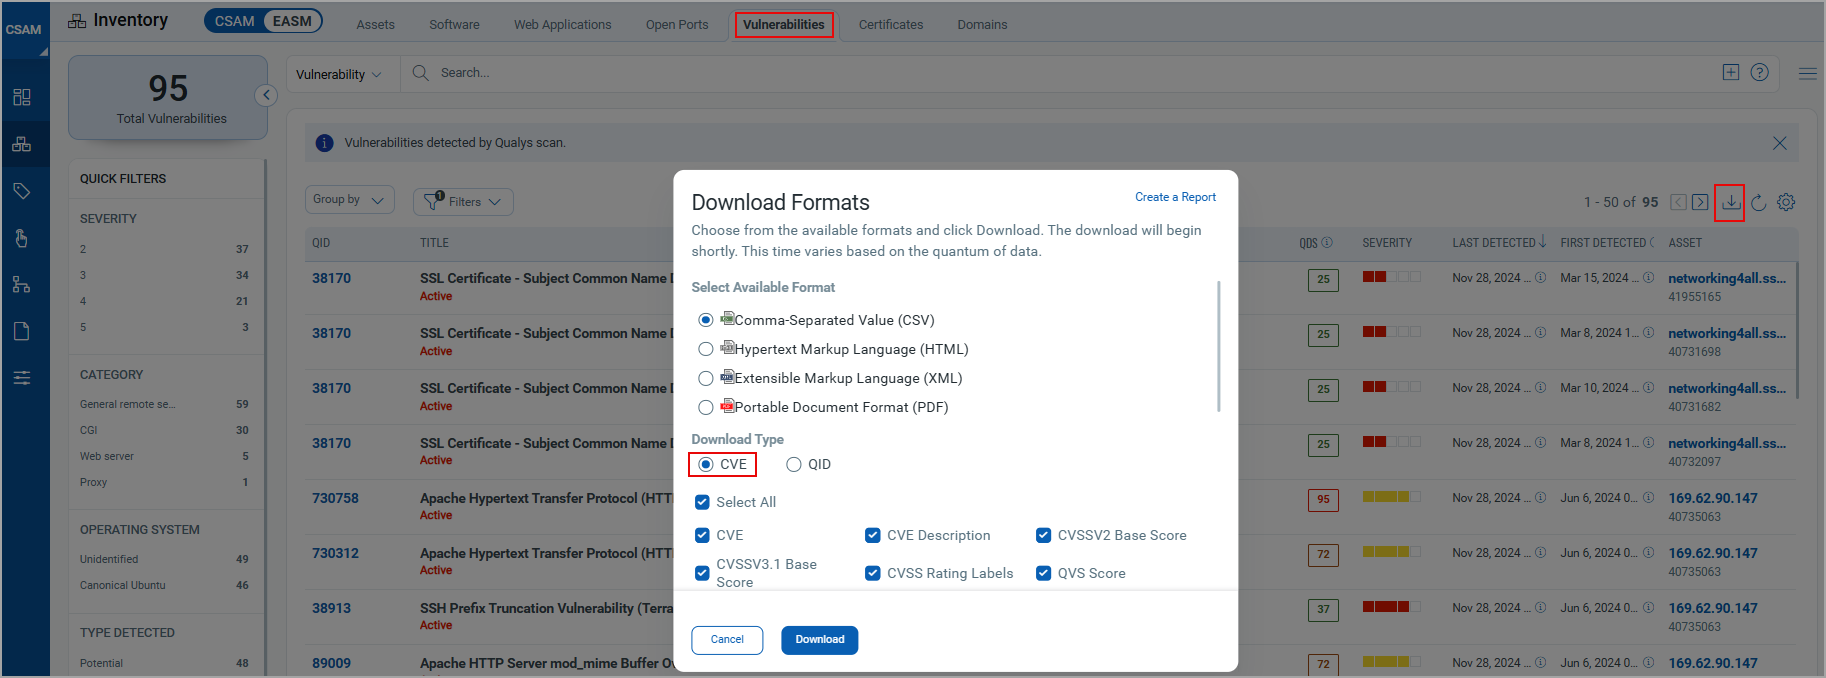Image resolution: width=1826 pixels, height=678 pixels.
Task: Switch to the Certificates tab
Action: pos(891,24)
